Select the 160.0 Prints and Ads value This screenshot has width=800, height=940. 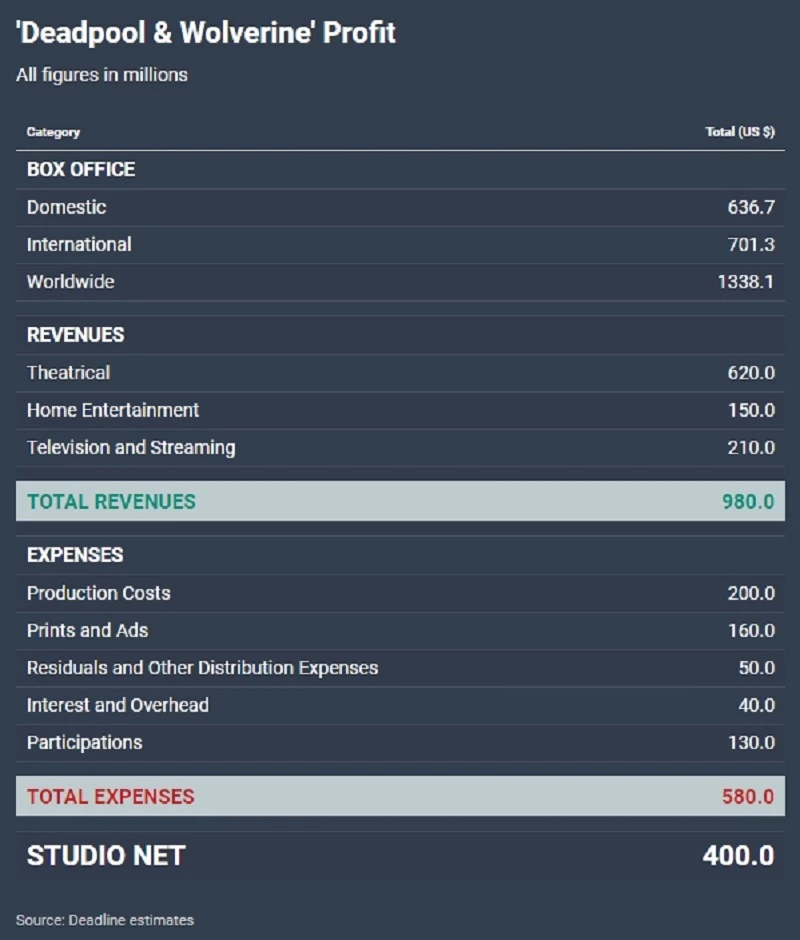pos(751,631)
